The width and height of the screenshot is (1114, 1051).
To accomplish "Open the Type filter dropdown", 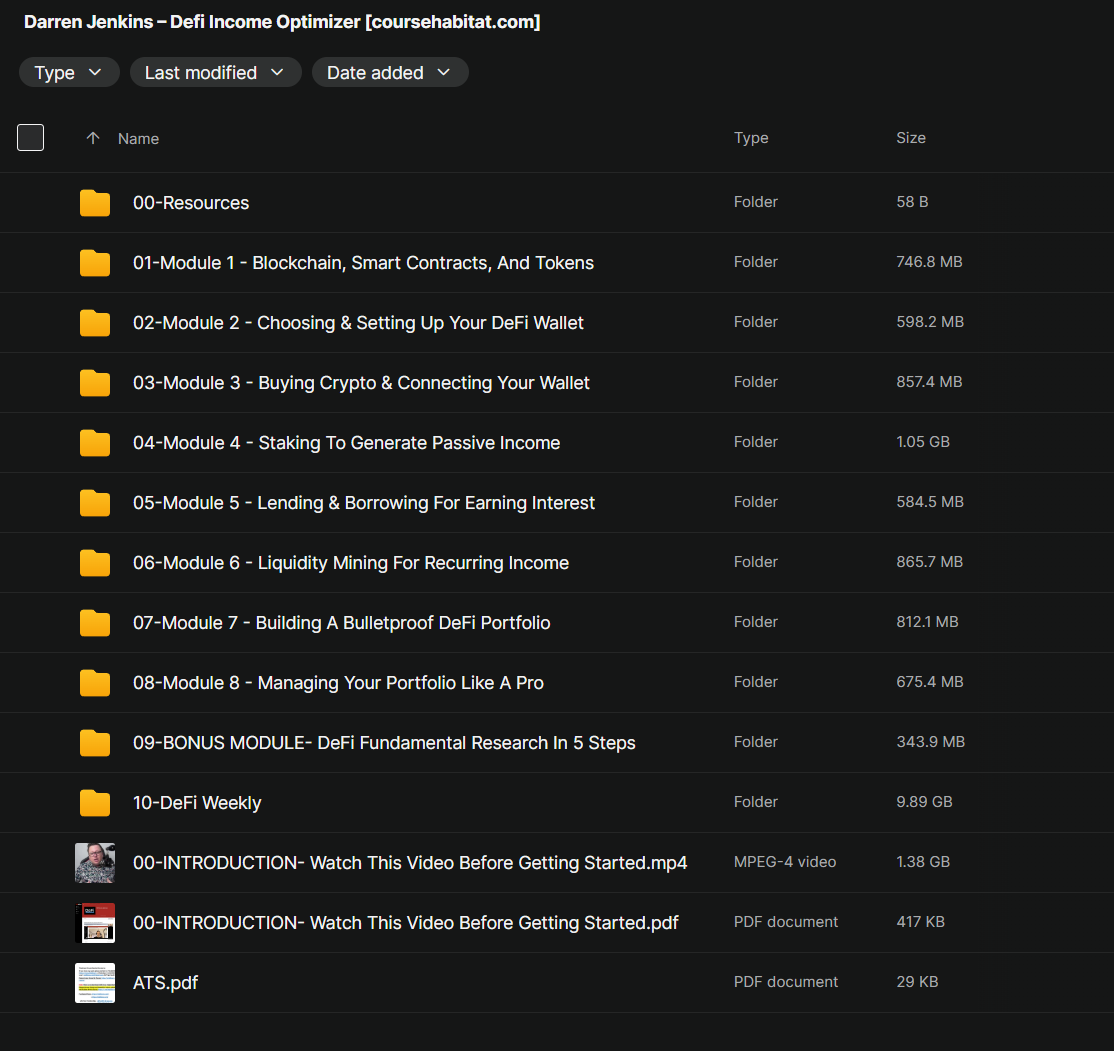I will click(x=69, y=72).
